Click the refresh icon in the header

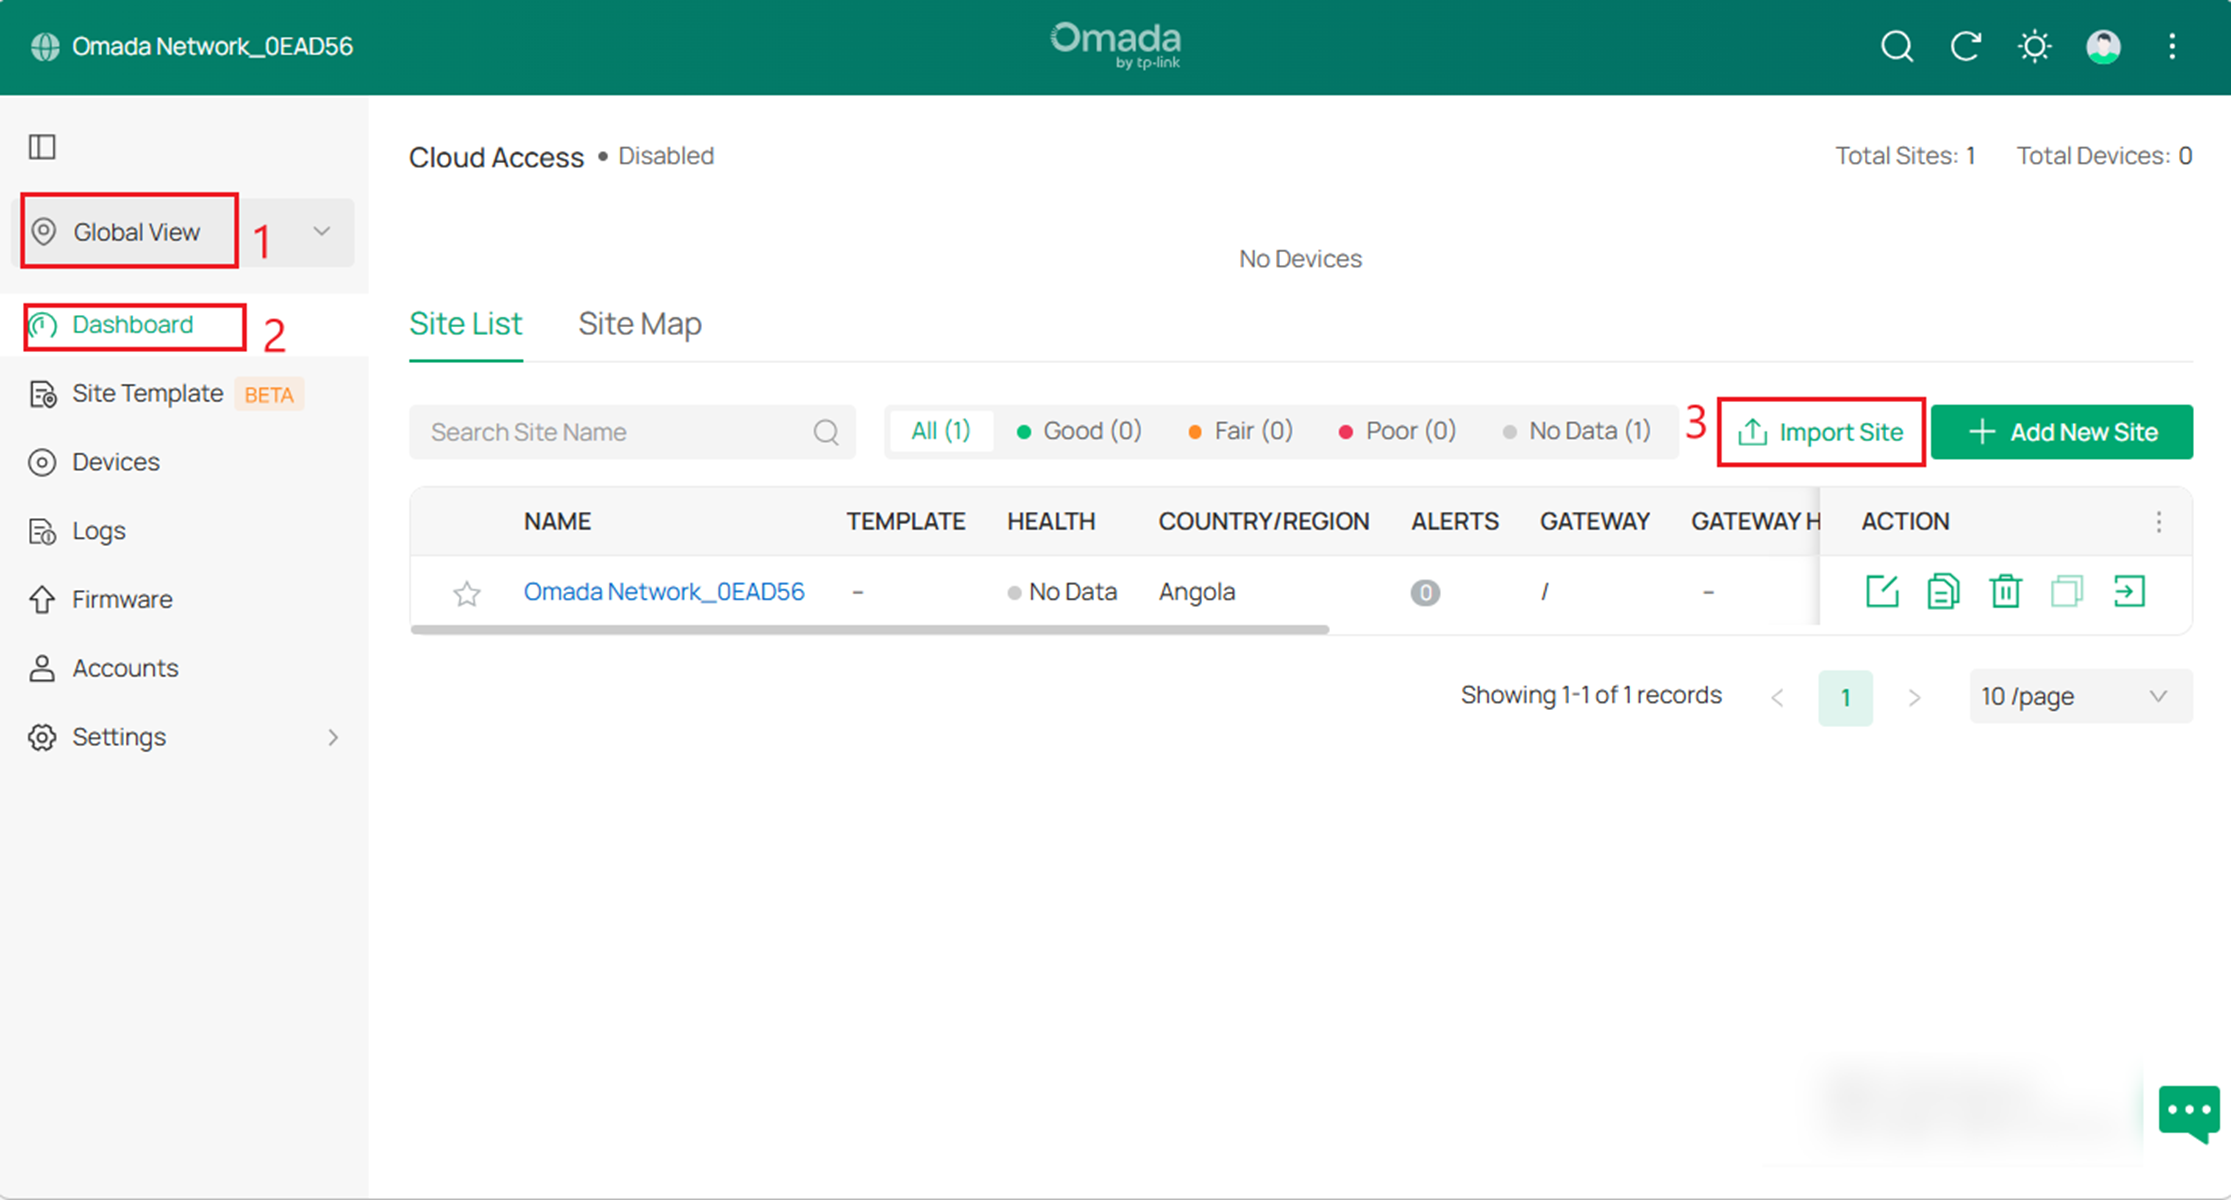1966,46
